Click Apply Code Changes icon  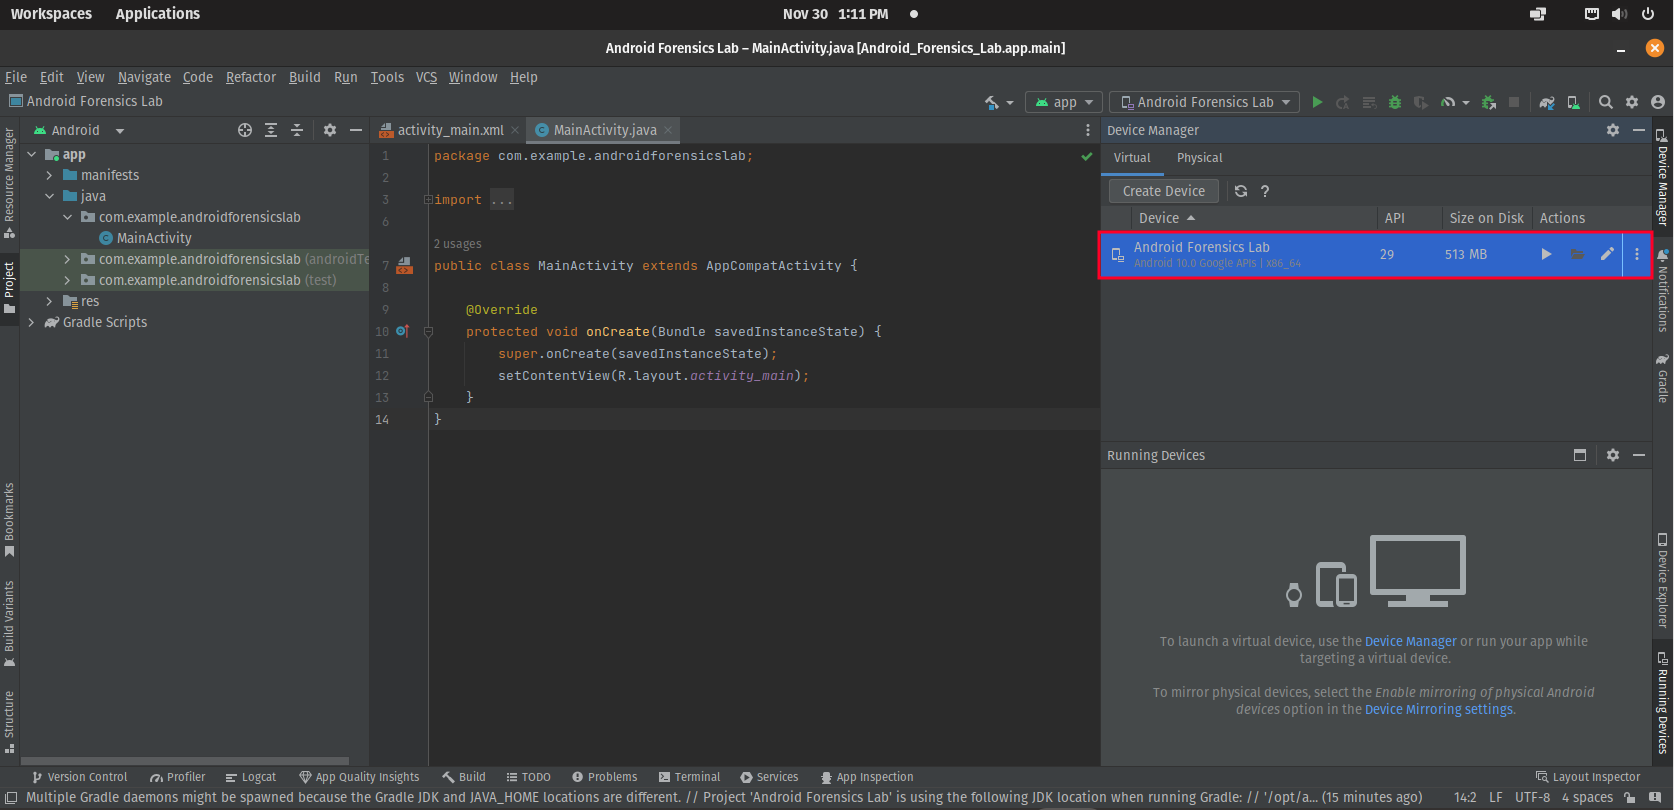(1369, 102)
